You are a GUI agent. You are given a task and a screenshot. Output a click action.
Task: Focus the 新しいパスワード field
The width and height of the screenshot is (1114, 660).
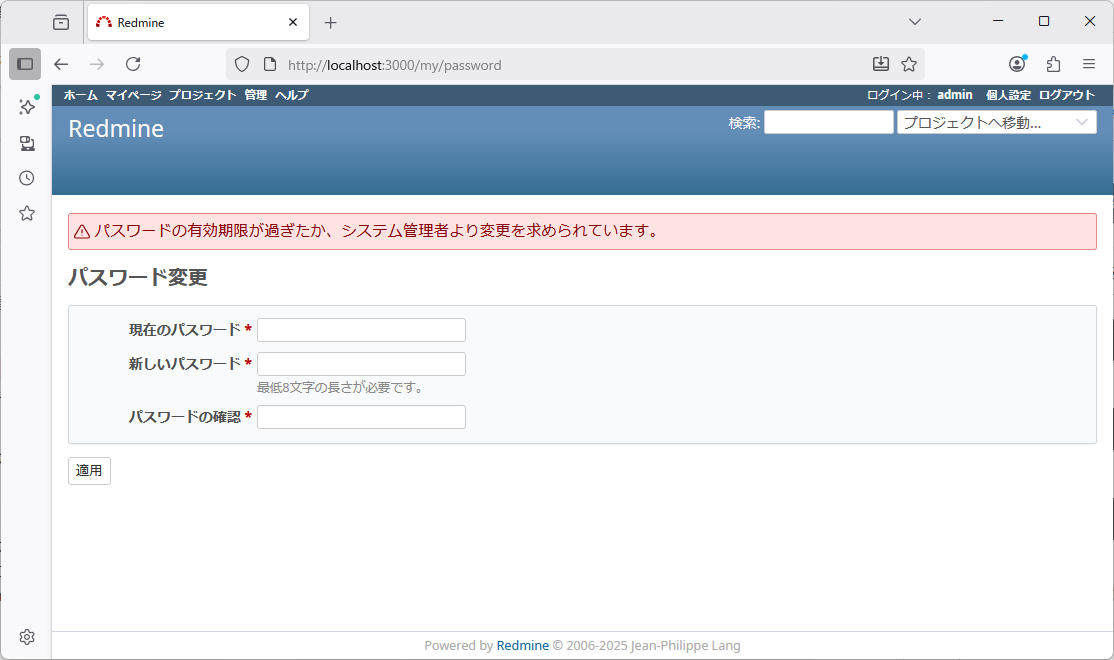click(362, 364)
